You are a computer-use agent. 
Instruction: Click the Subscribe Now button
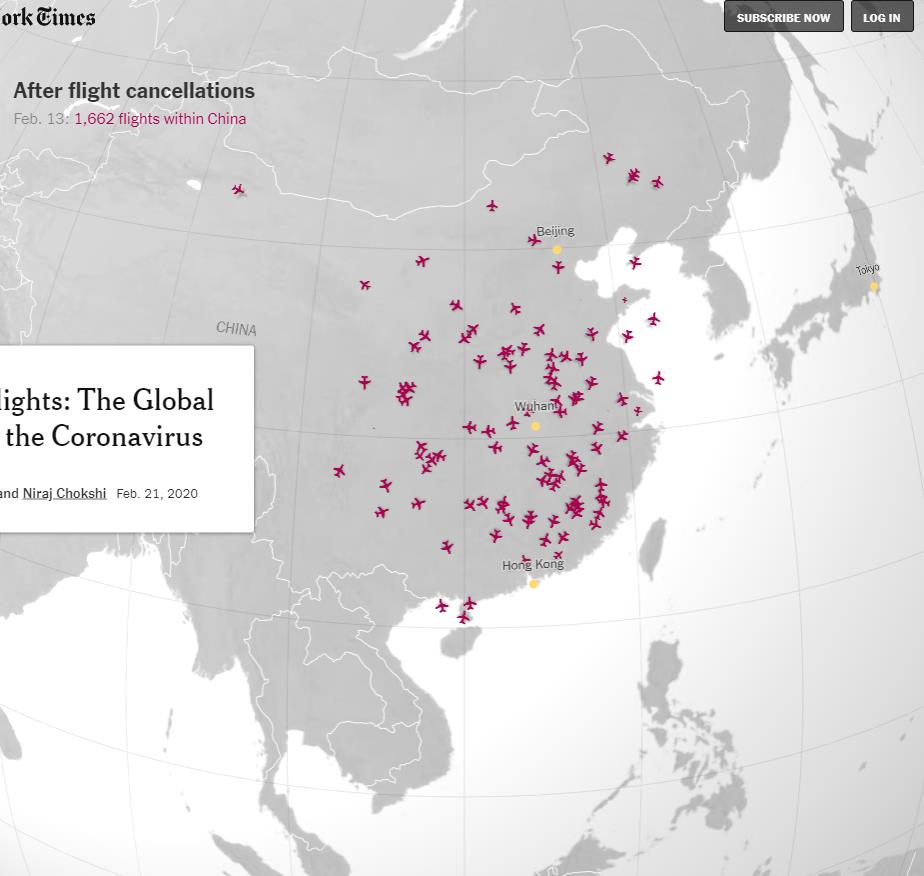tap(783, 17)
